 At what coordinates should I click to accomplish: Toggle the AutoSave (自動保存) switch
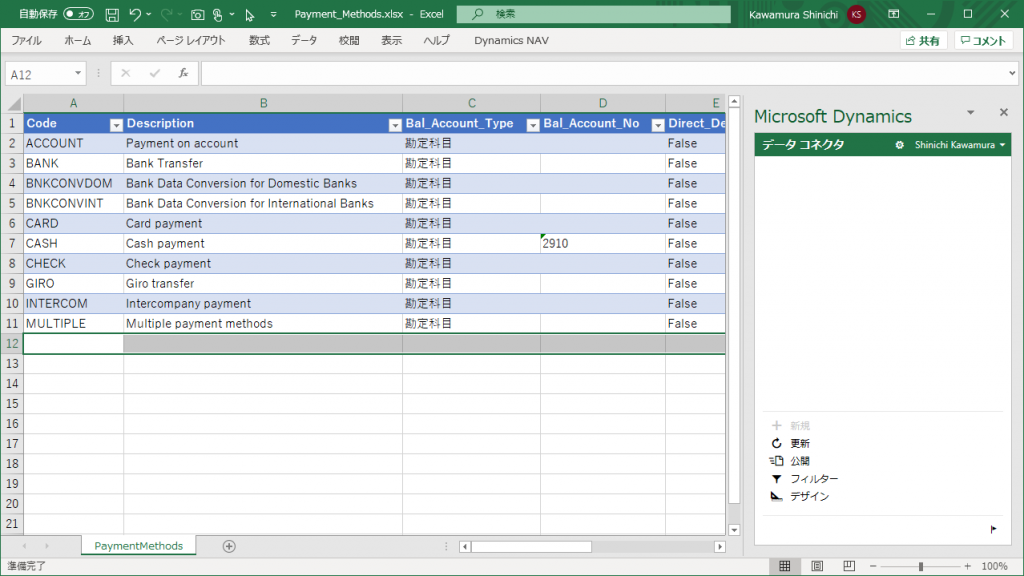click(78, 14)
